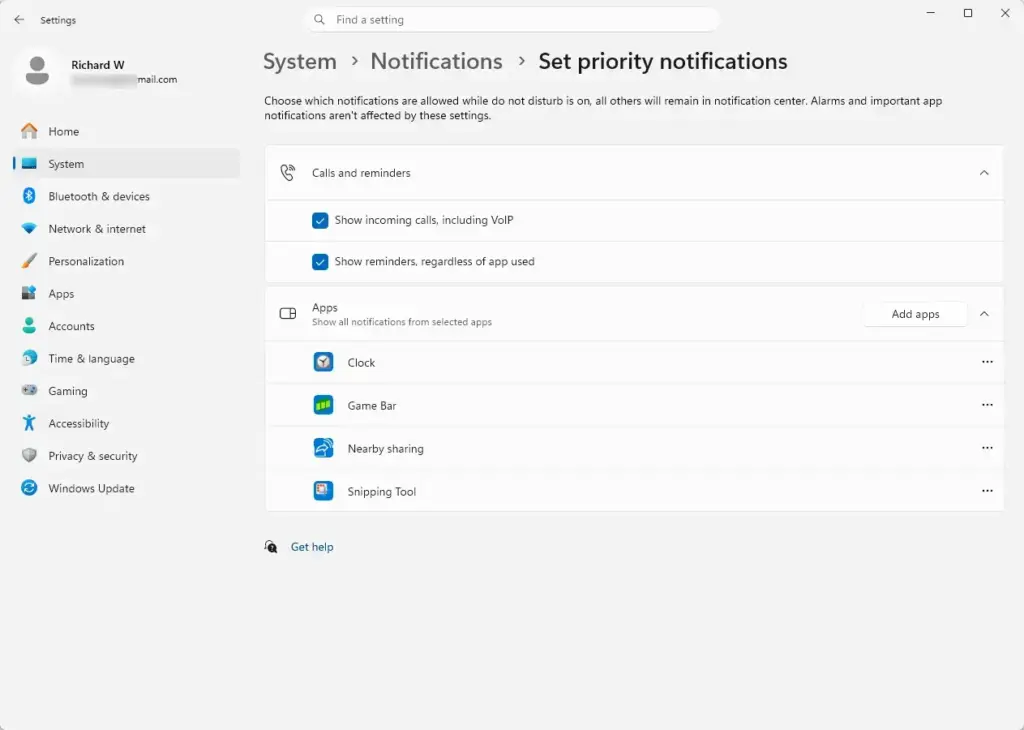Click the Nearby sharing app icon
1024x730 pixels.
click(323, 449)
